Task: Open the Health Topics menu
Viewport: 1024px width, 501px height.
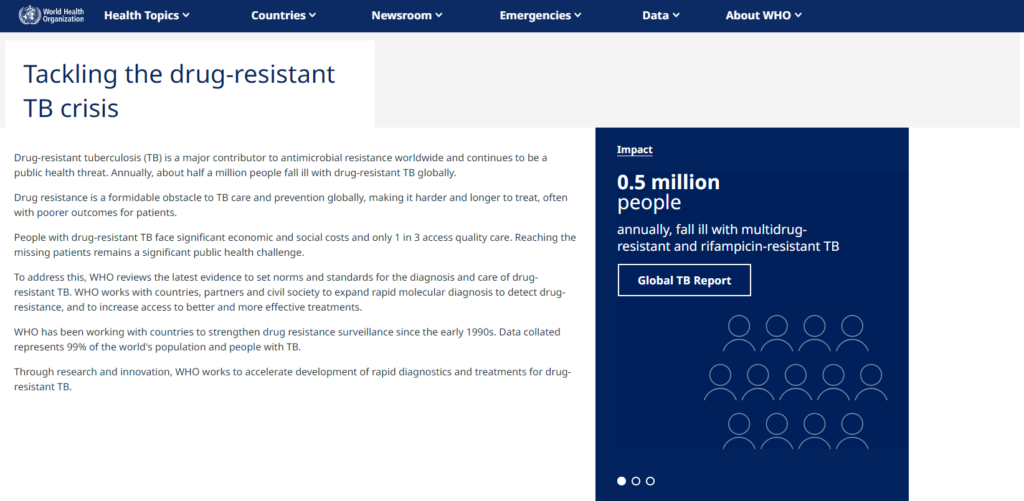Action: click(146, 15)
